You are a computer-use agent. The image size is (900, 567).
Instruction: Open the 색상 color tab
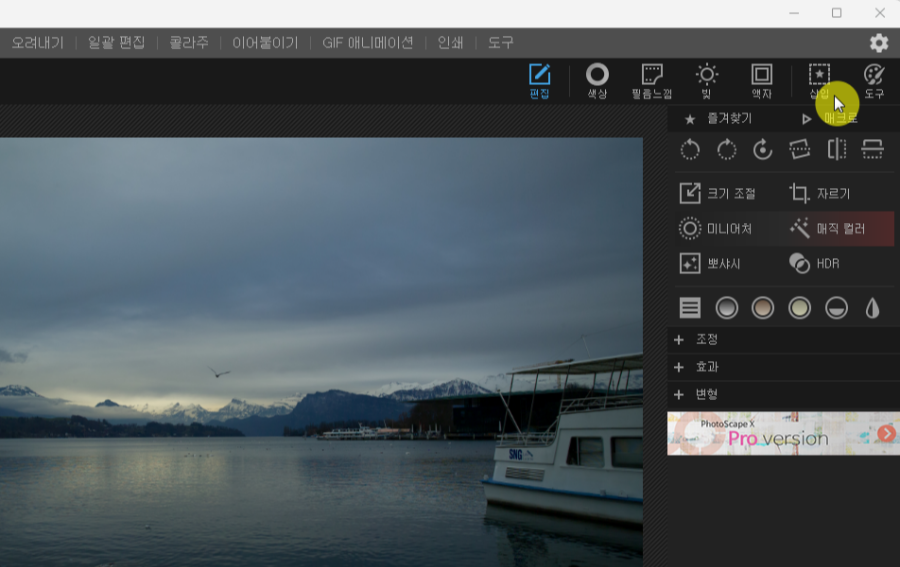coord(597,81)
